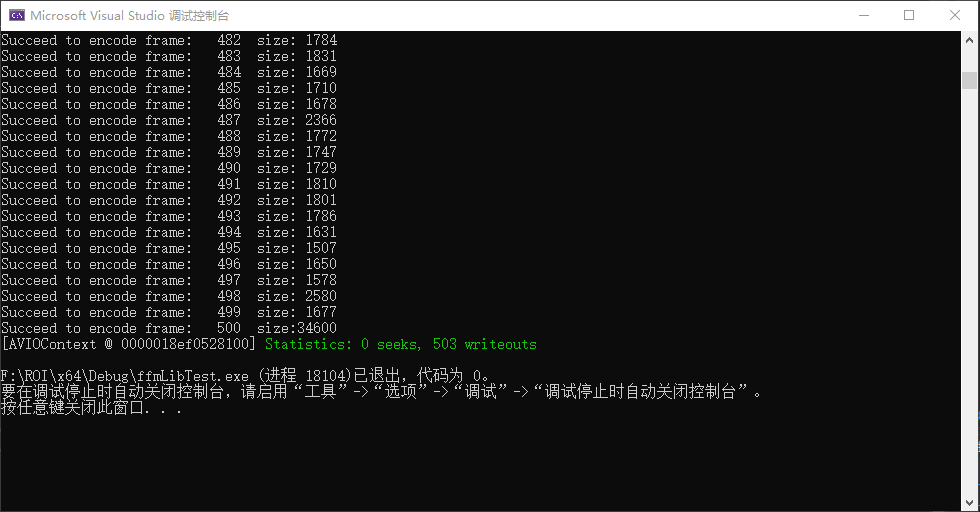
Task: Click the line for frame 494 size 1631
Action: click(169, 232)
